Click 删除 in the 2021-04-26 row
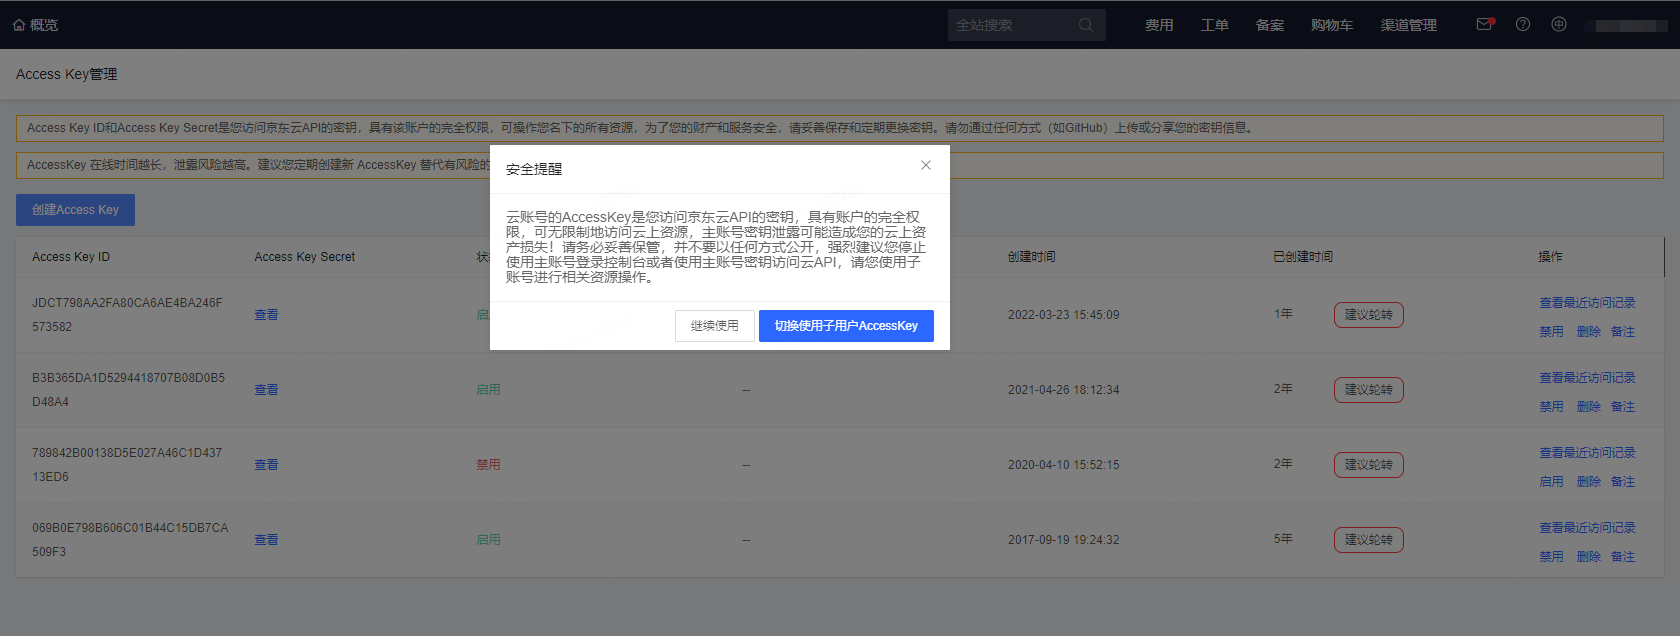The width and height of the screenshot is (1680, 636). [x=1589, y=407]
